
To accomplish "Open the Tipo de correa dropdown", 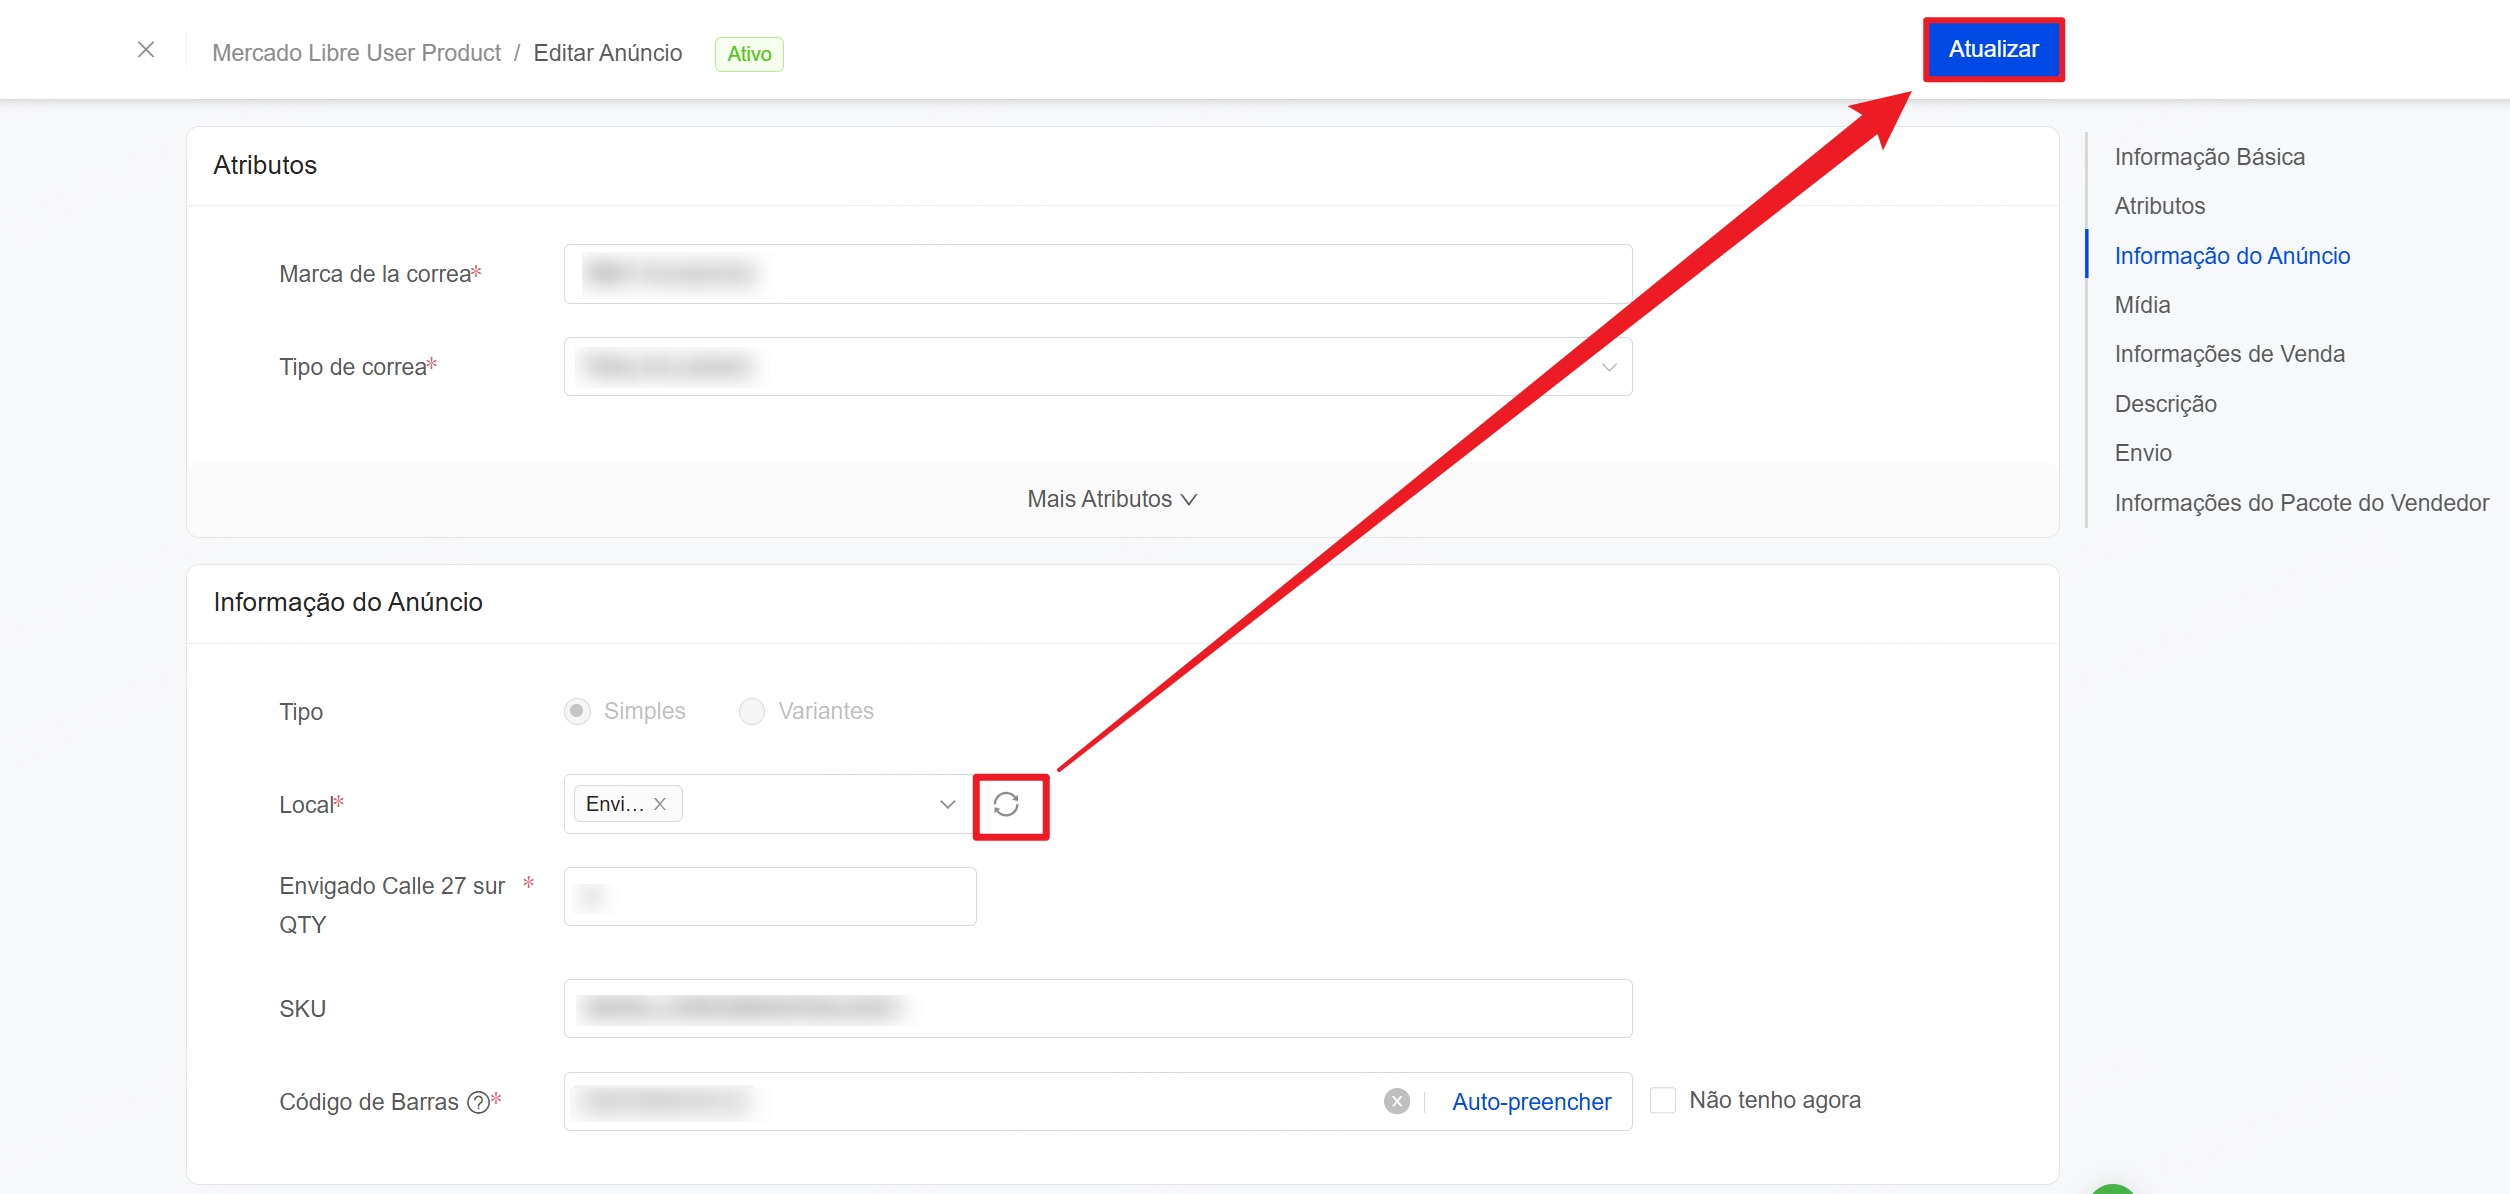I will click(1097, 367).
